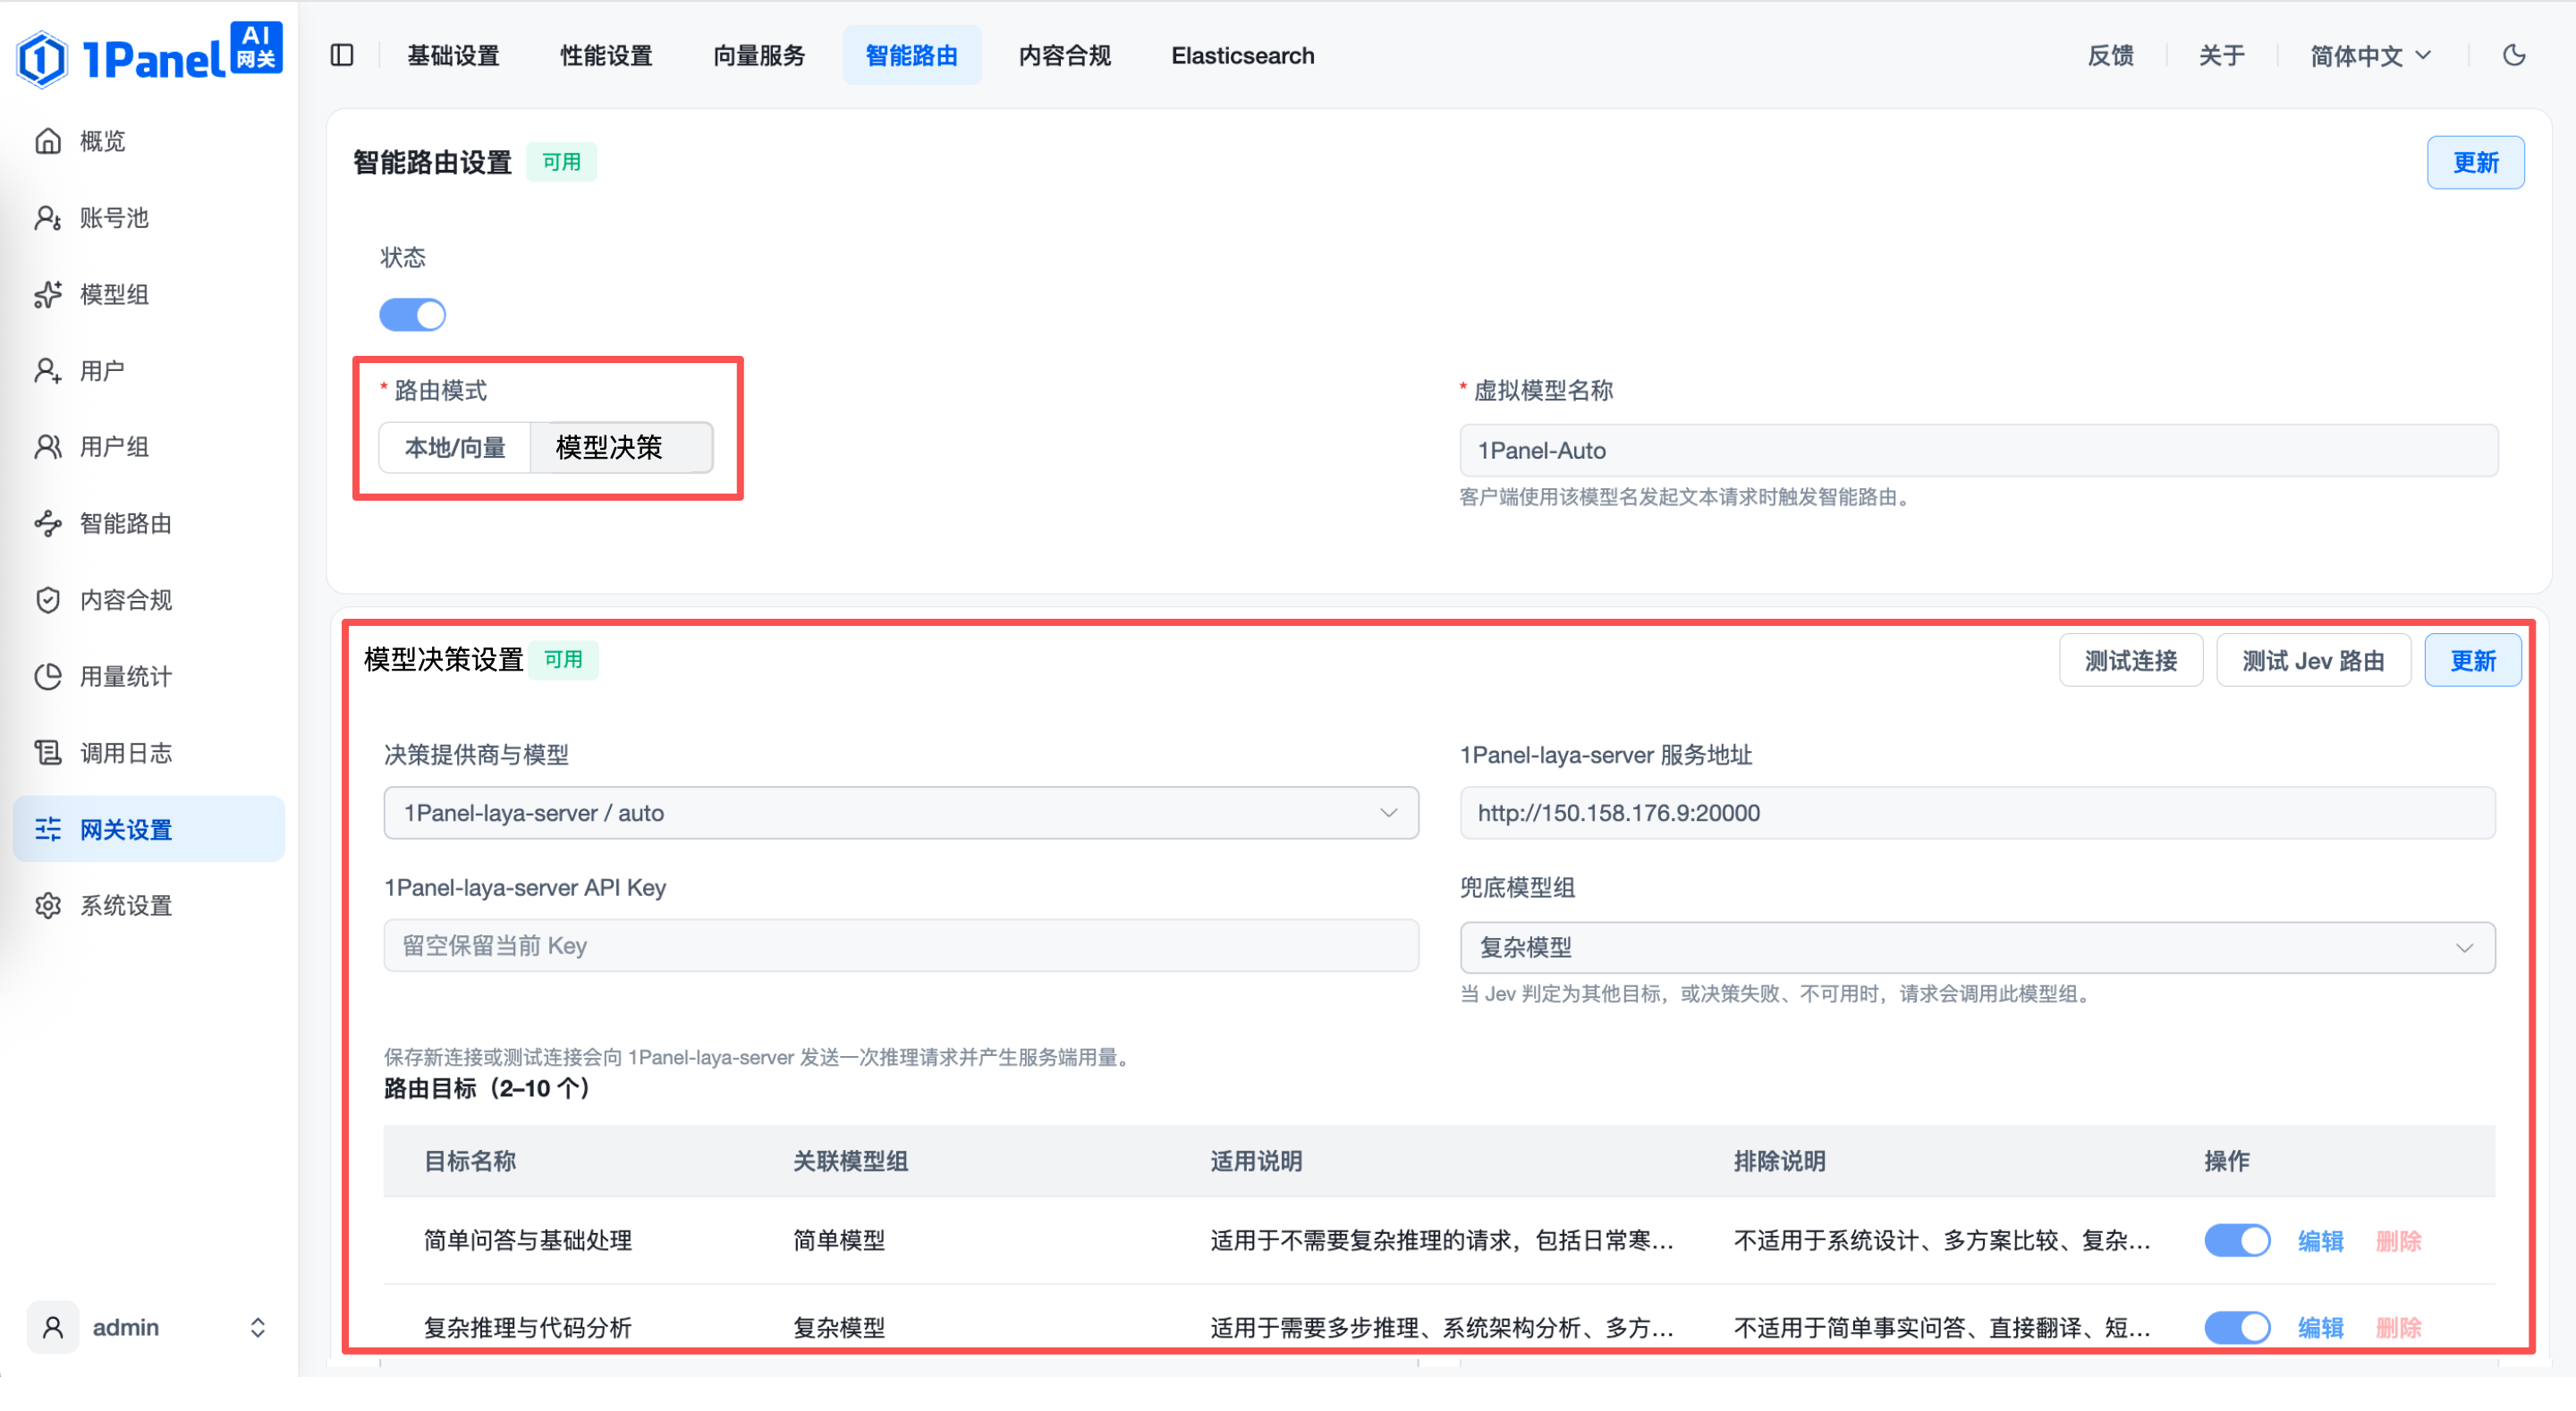Open 简体中文 language dropdown
This screenshot has width=2576, height=1411.
pos(2369,55)
